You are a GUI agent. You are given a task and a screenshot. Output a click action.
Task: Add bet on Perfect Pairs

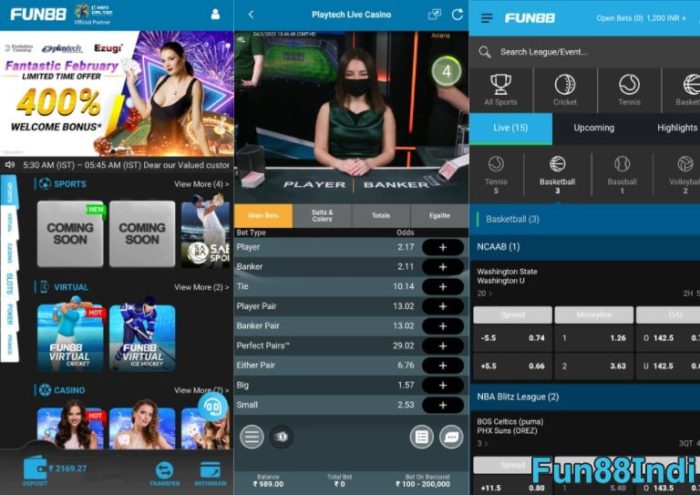point(443,345)
